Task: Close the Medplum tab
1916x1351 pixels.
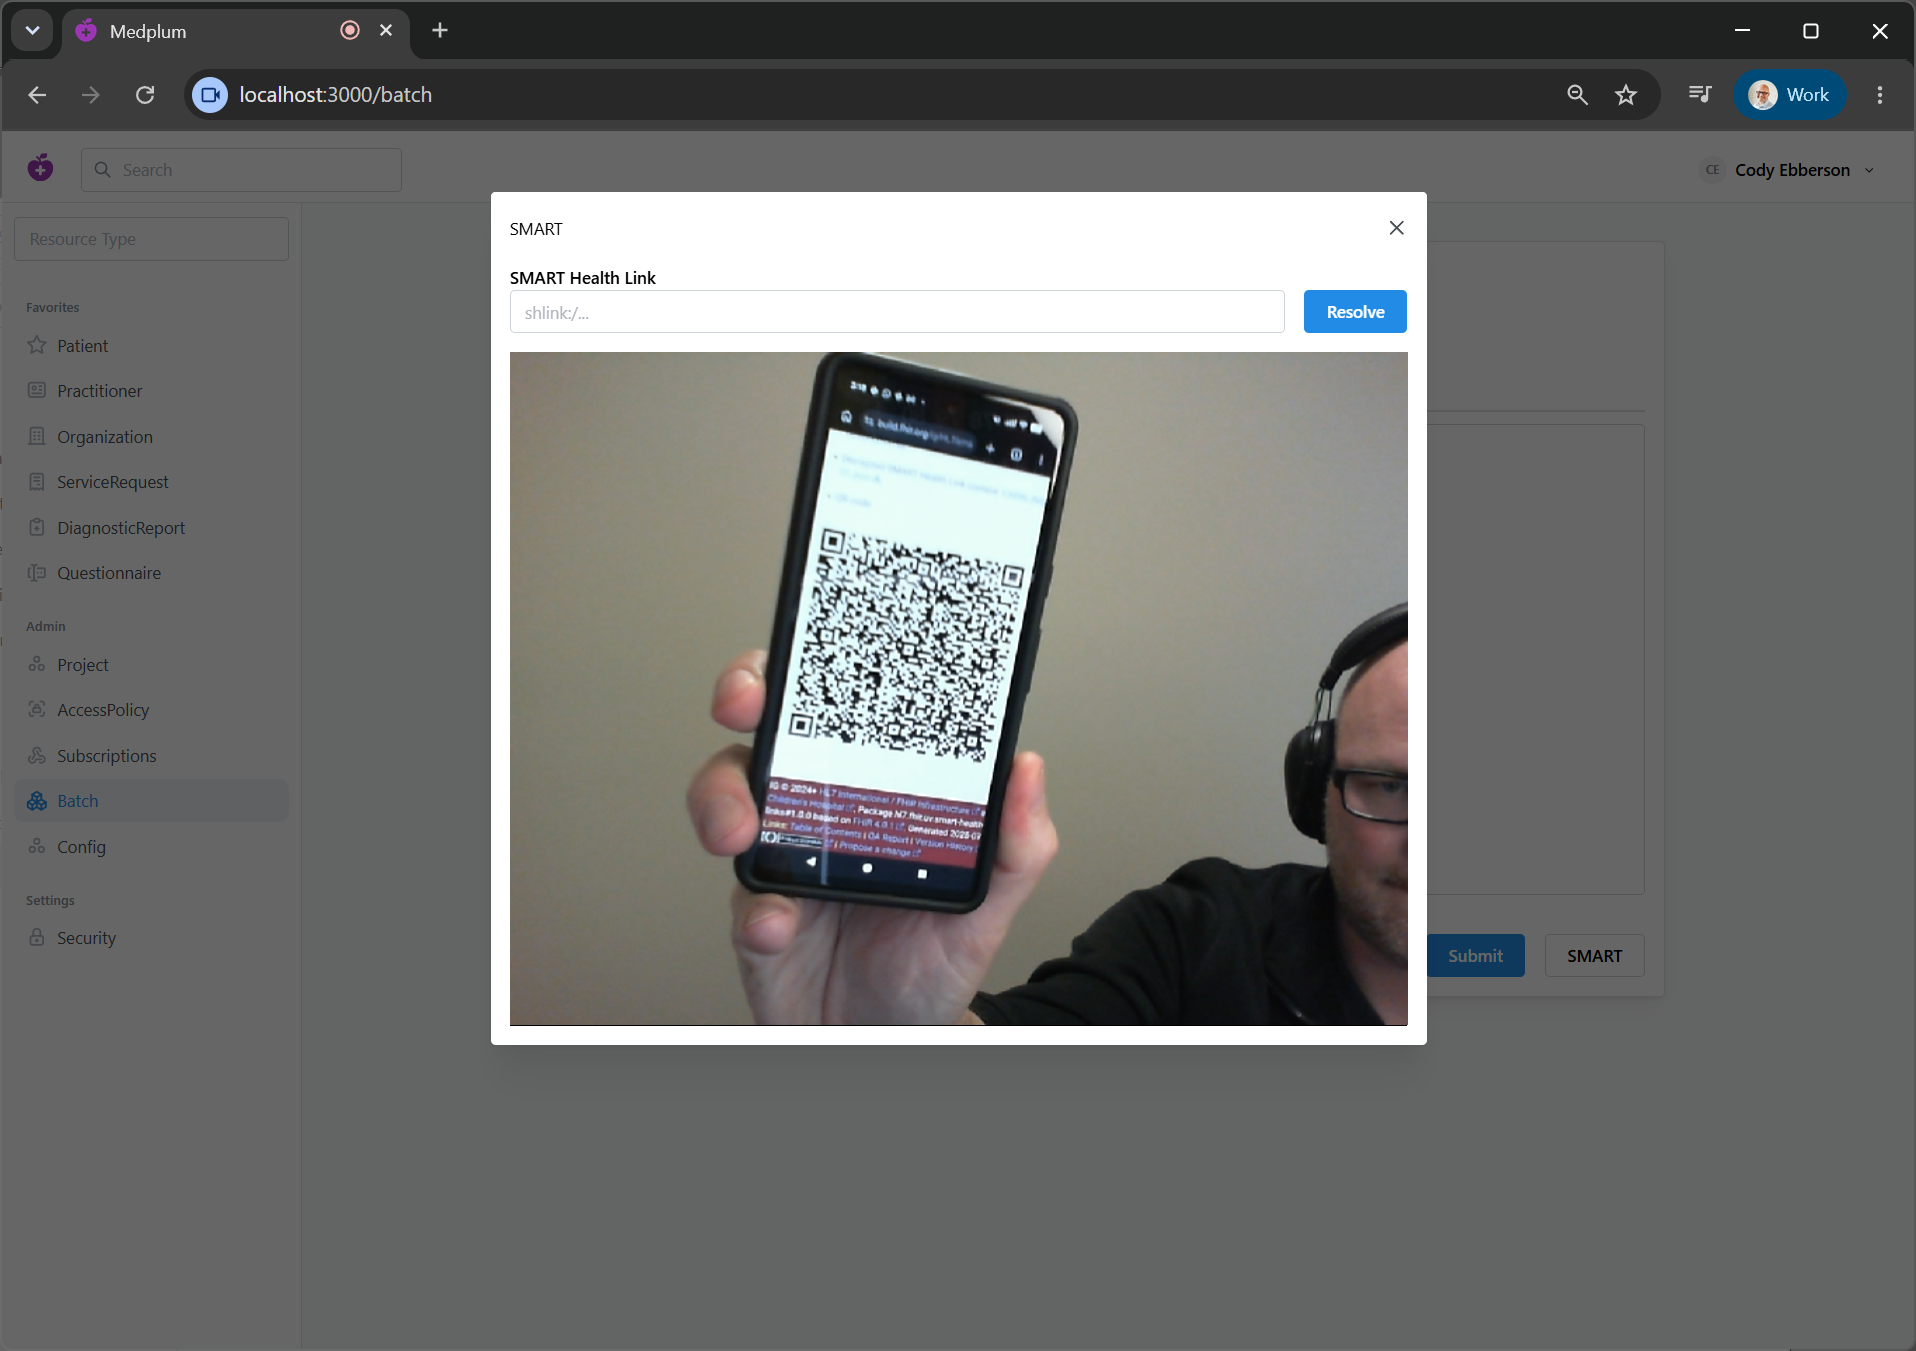Action: 386,31
